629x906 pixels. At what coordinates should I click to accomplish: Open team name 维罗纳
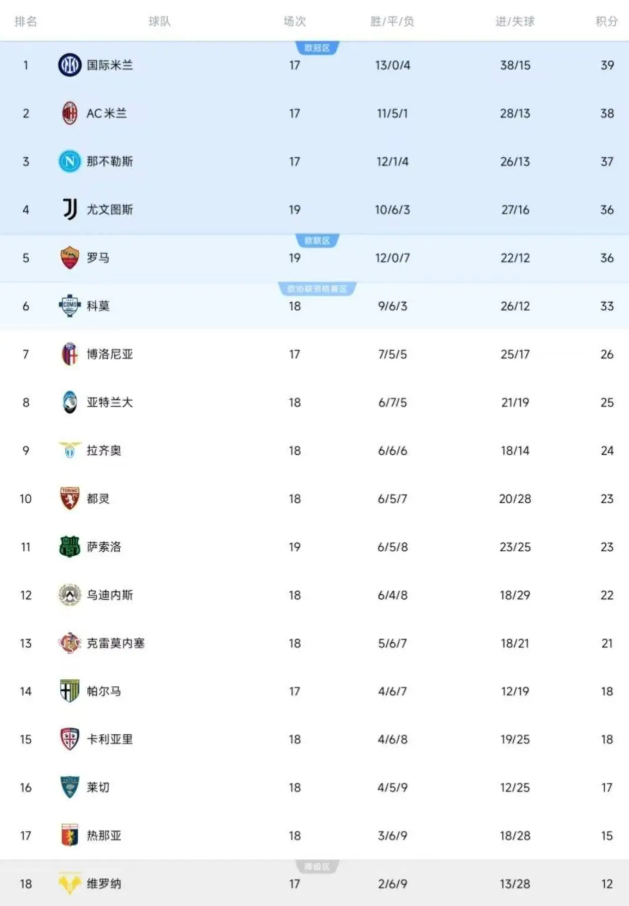(x=104, y=884)
